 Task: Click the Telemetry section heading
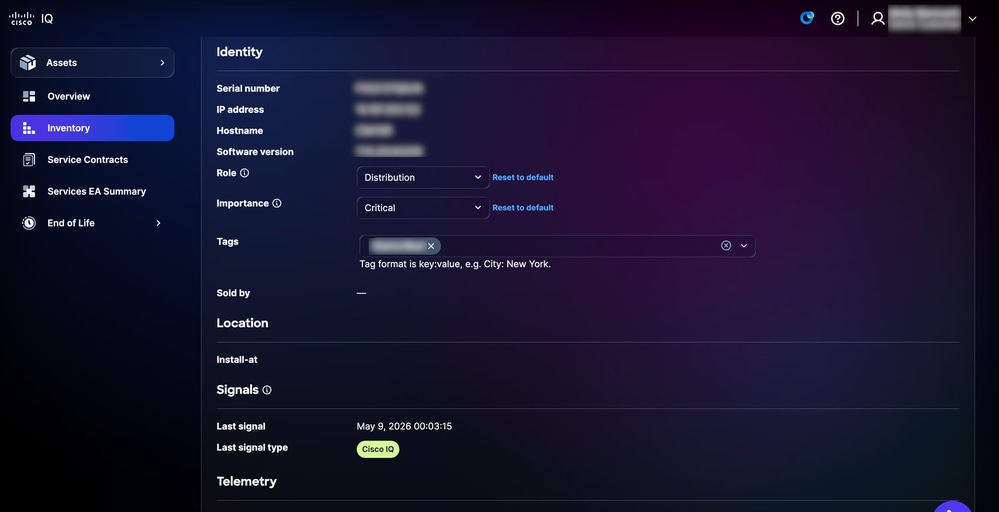pyautogui.click(x=247, y=481)
